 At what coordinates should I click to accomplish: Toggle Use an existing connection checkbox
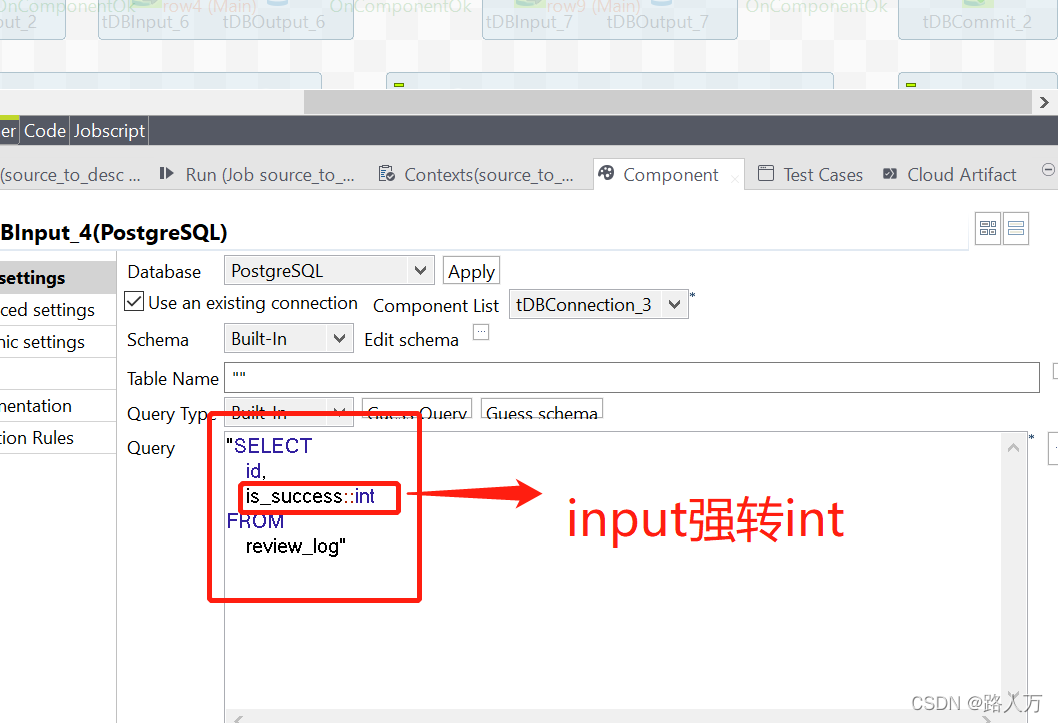tap(134, 301)
